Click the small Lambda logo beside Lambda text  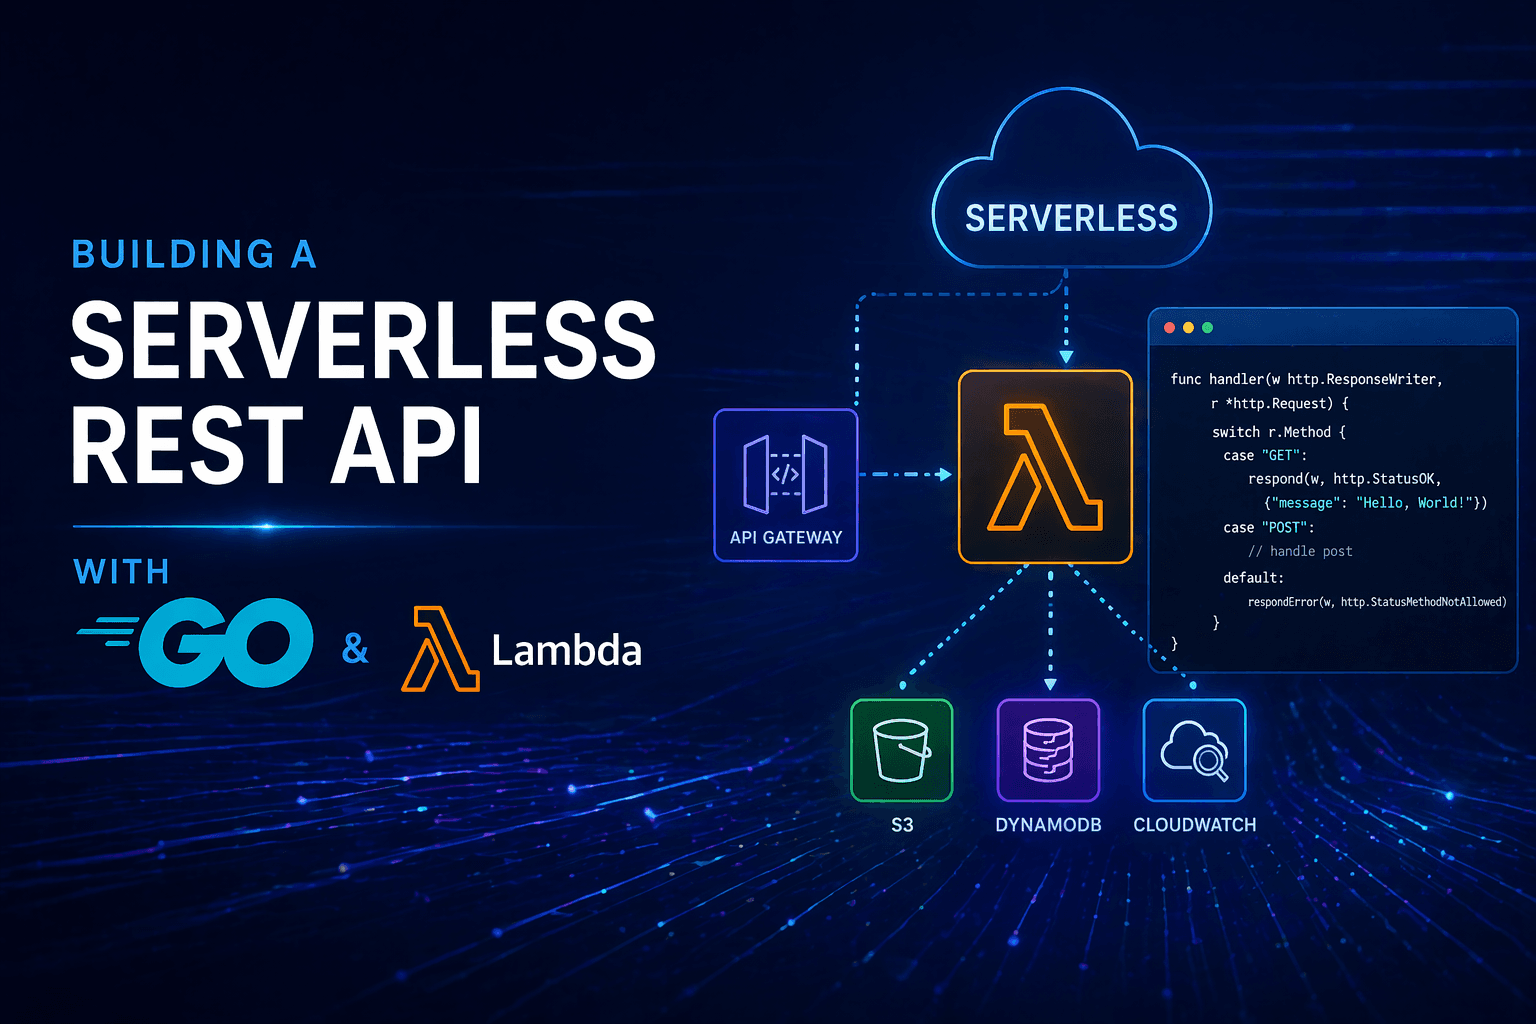click(440, 649)
